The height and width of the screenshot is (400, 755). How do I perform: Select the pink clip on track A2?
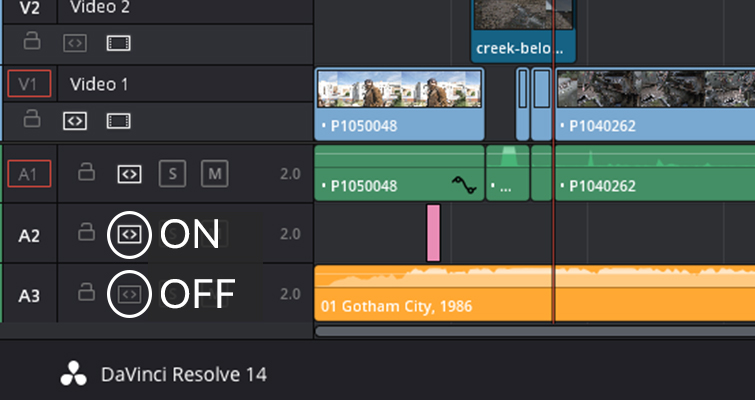[x=433, y=232]
